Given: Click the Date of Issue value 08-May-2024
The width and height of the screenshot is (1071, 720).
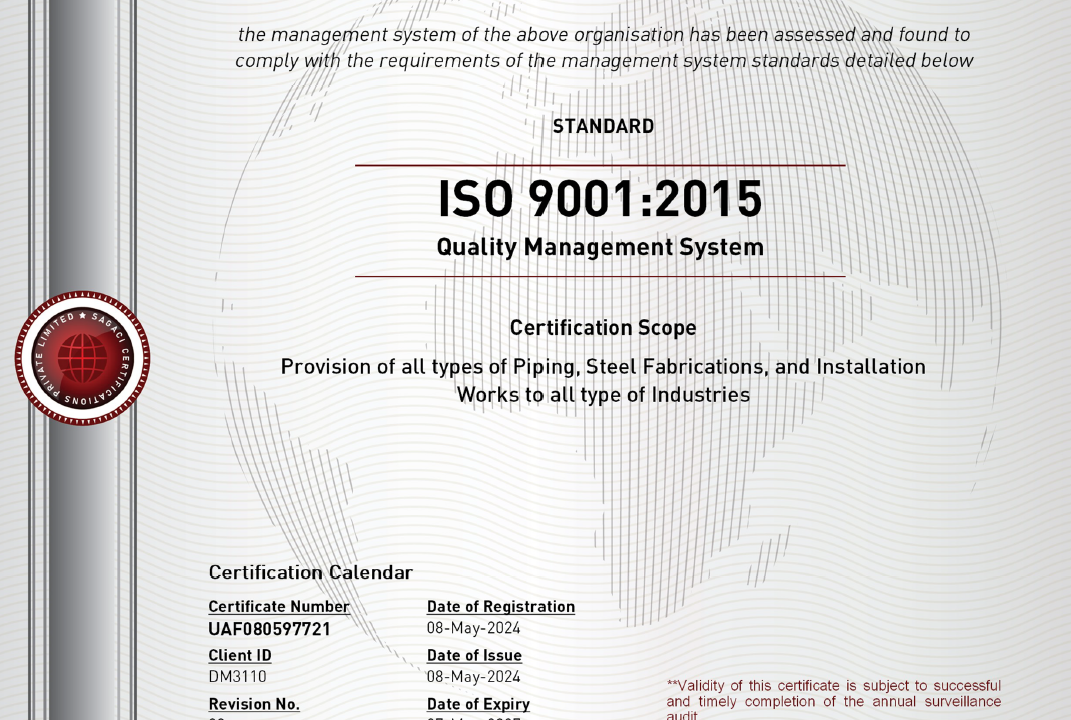Looking at the screenshot, I should [474, 677].
